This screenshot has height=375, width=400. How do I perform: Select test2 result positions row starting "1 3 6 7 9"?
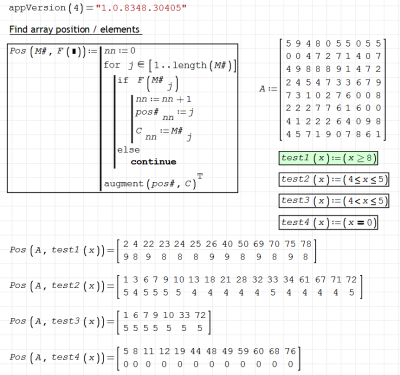point(240,279)
